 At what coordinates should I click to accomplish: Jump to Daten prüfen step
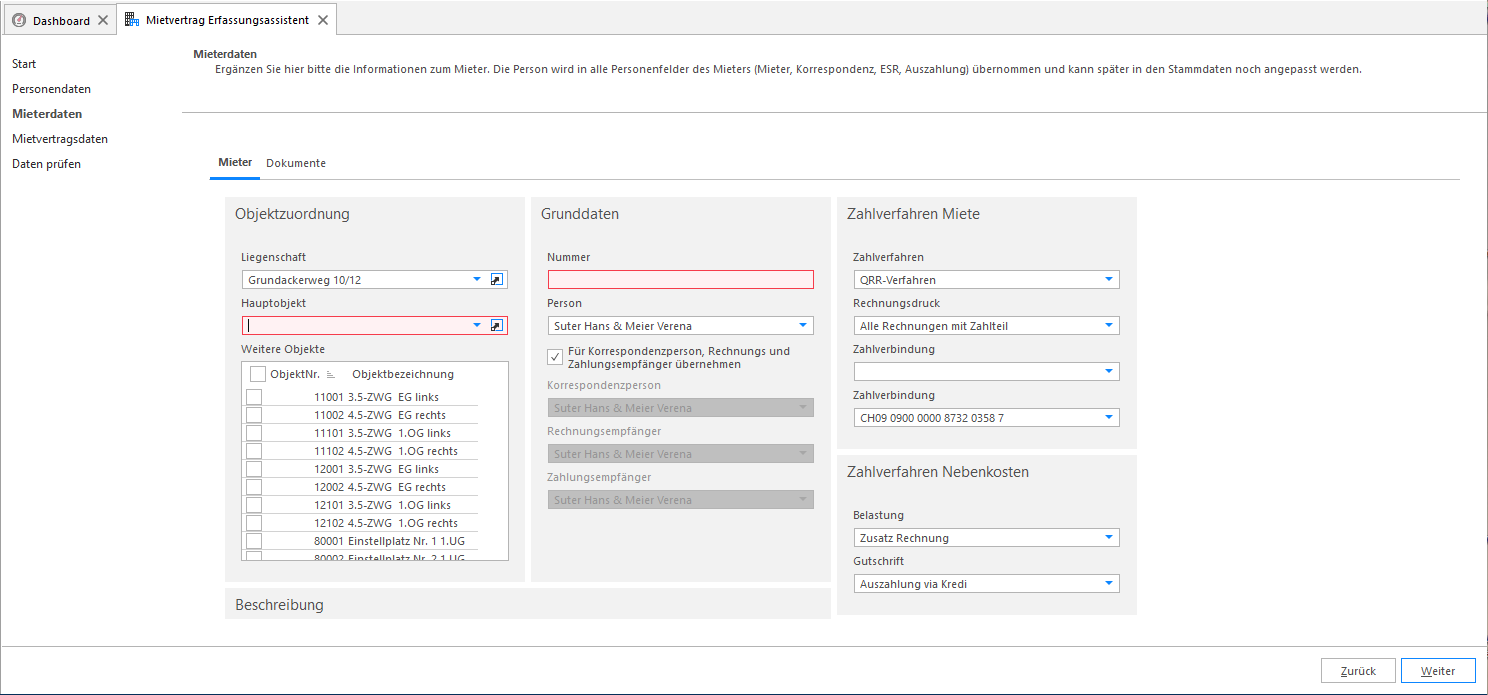coord(46,164)
